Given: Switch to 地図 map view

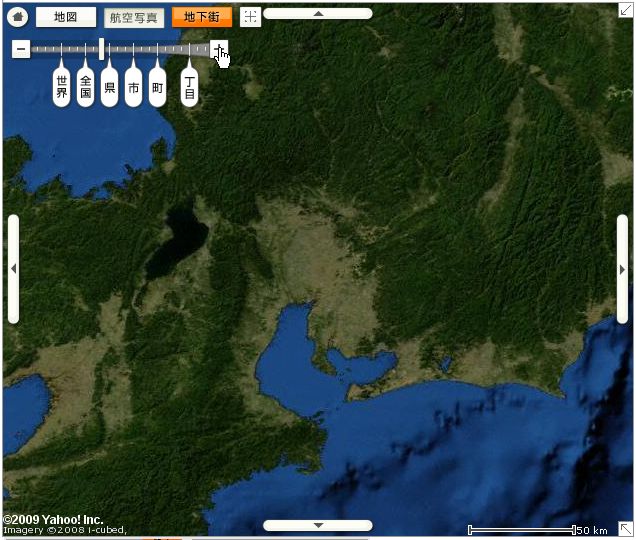Looking at the screenshot, I should (66, 17).
